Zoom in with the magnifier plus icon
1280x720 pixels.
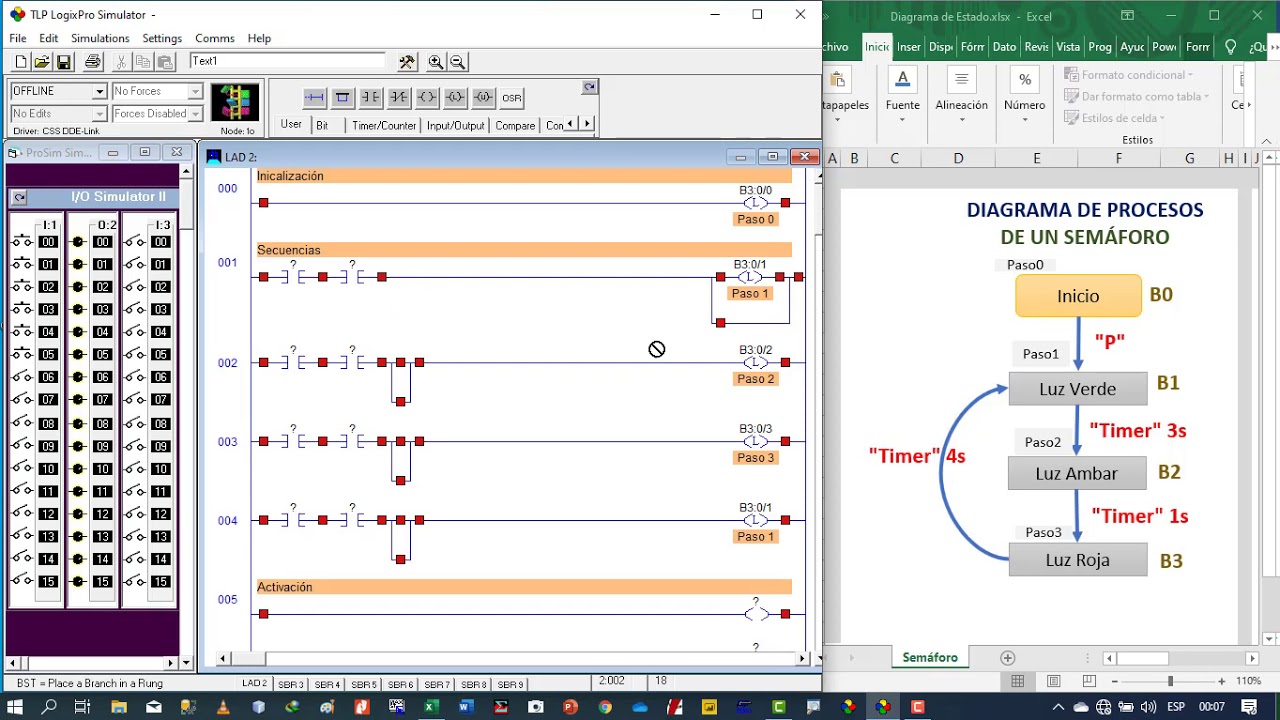coord(436,62)
